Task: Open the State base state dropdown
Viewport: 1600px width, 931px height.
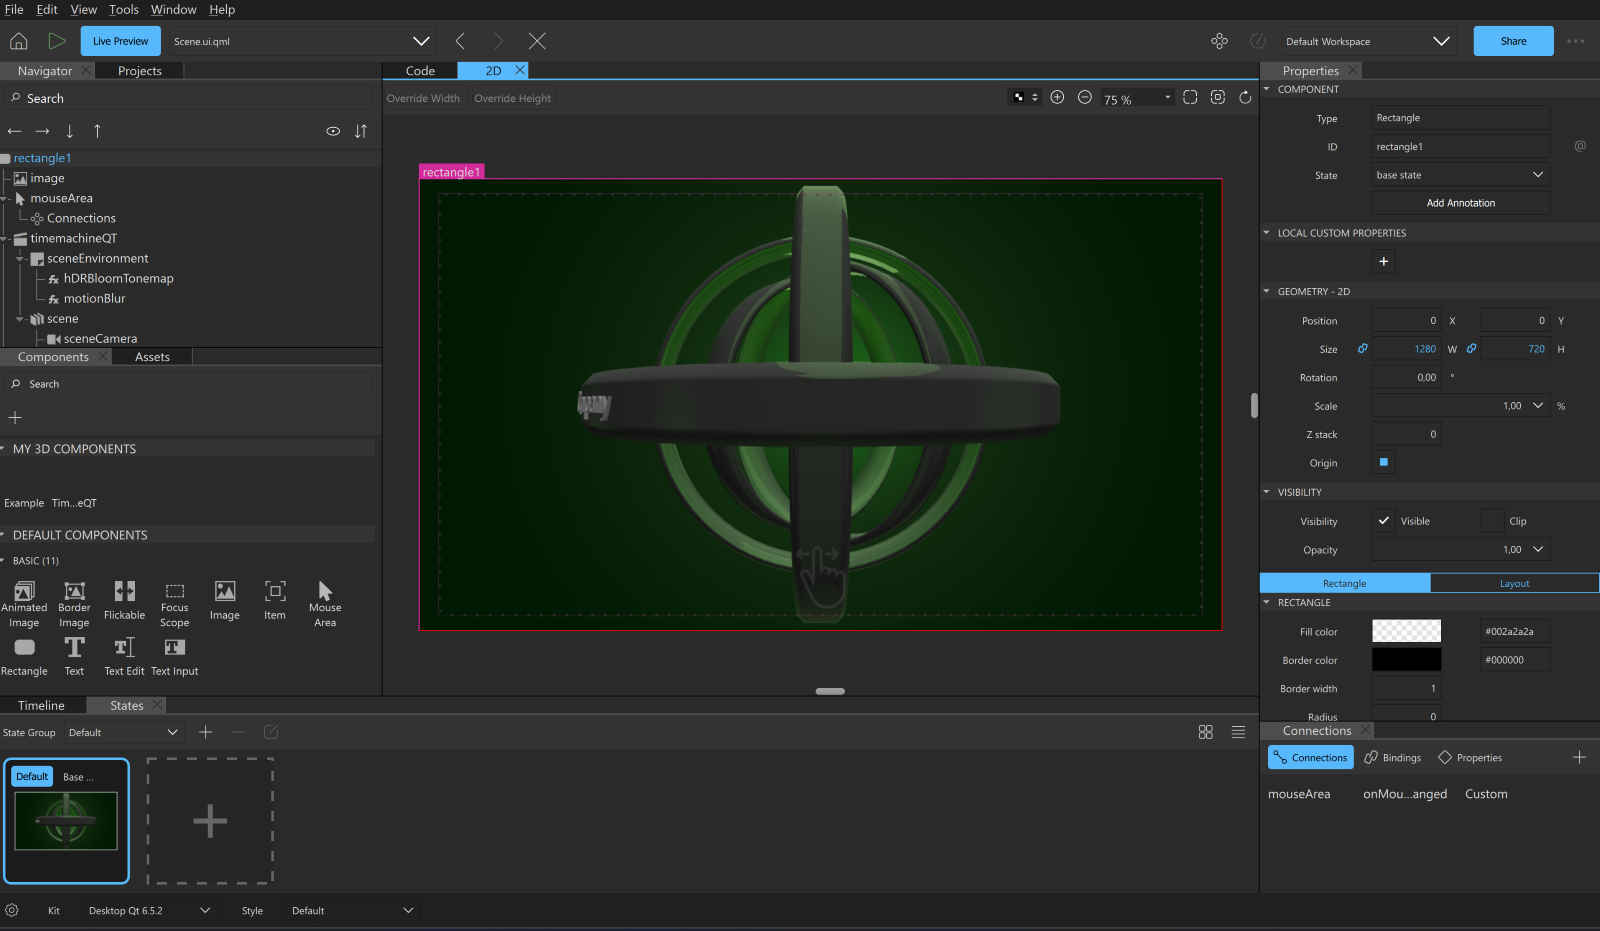Action: 1460,175
